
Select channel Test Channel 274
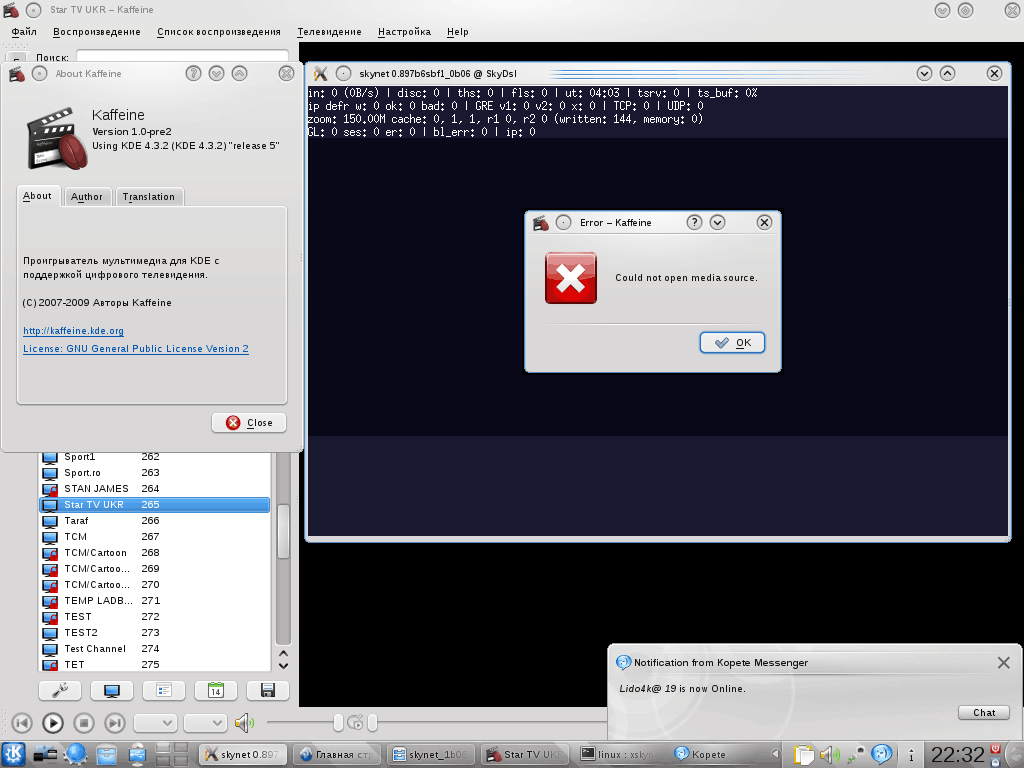tap(155, 649)
